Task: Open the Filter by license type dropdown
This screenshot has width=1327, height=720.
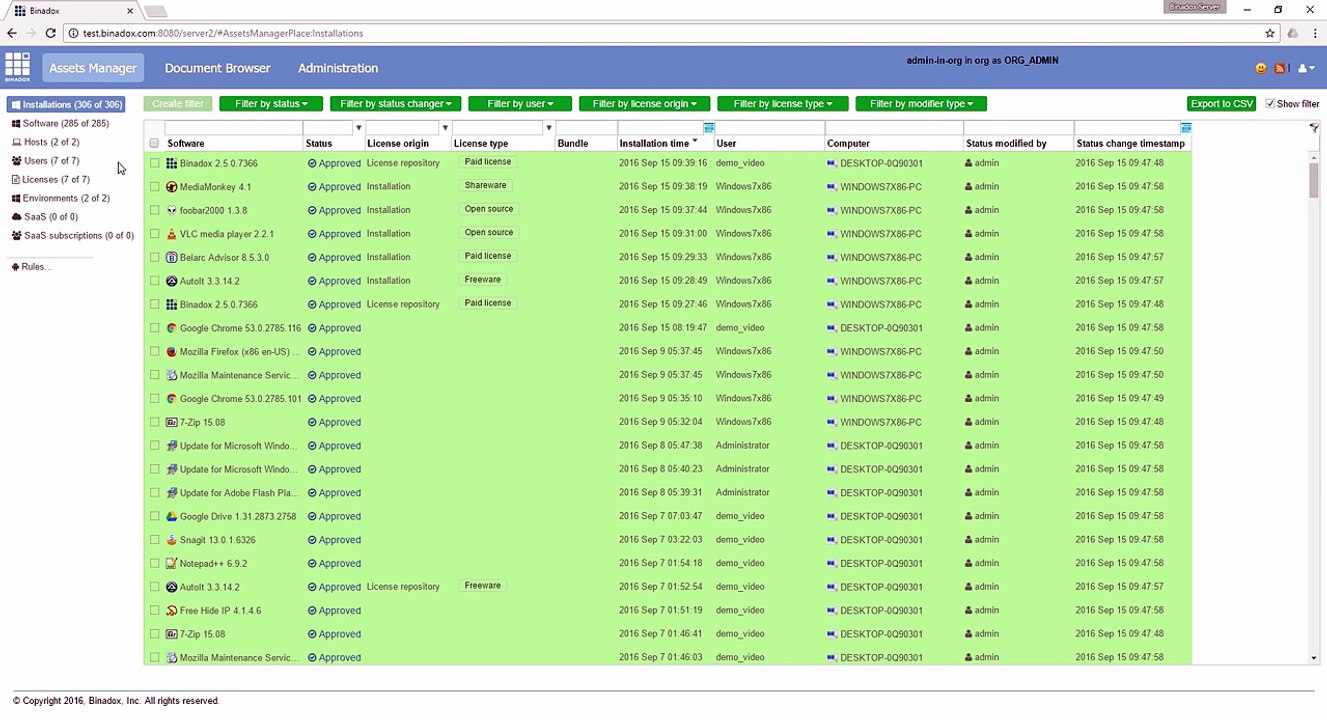Action: point(783,104)
